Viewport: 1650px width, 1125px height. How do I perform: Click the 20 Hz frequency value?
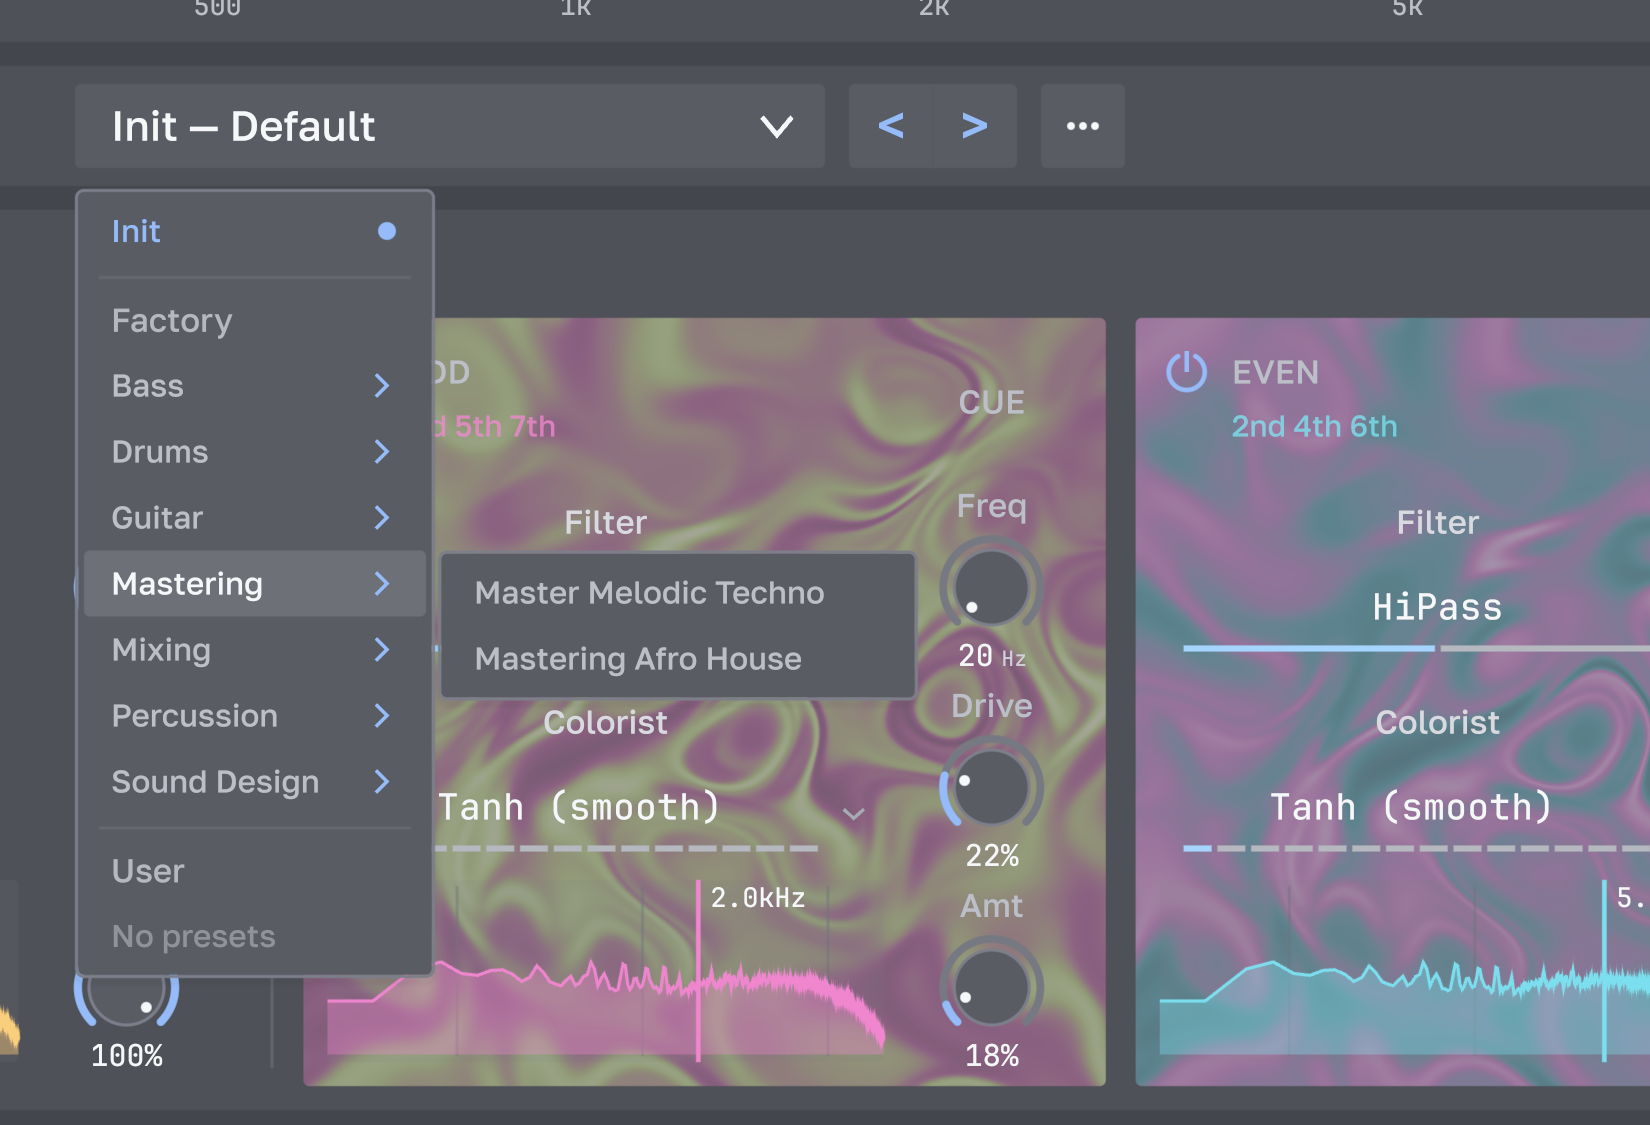992,656
